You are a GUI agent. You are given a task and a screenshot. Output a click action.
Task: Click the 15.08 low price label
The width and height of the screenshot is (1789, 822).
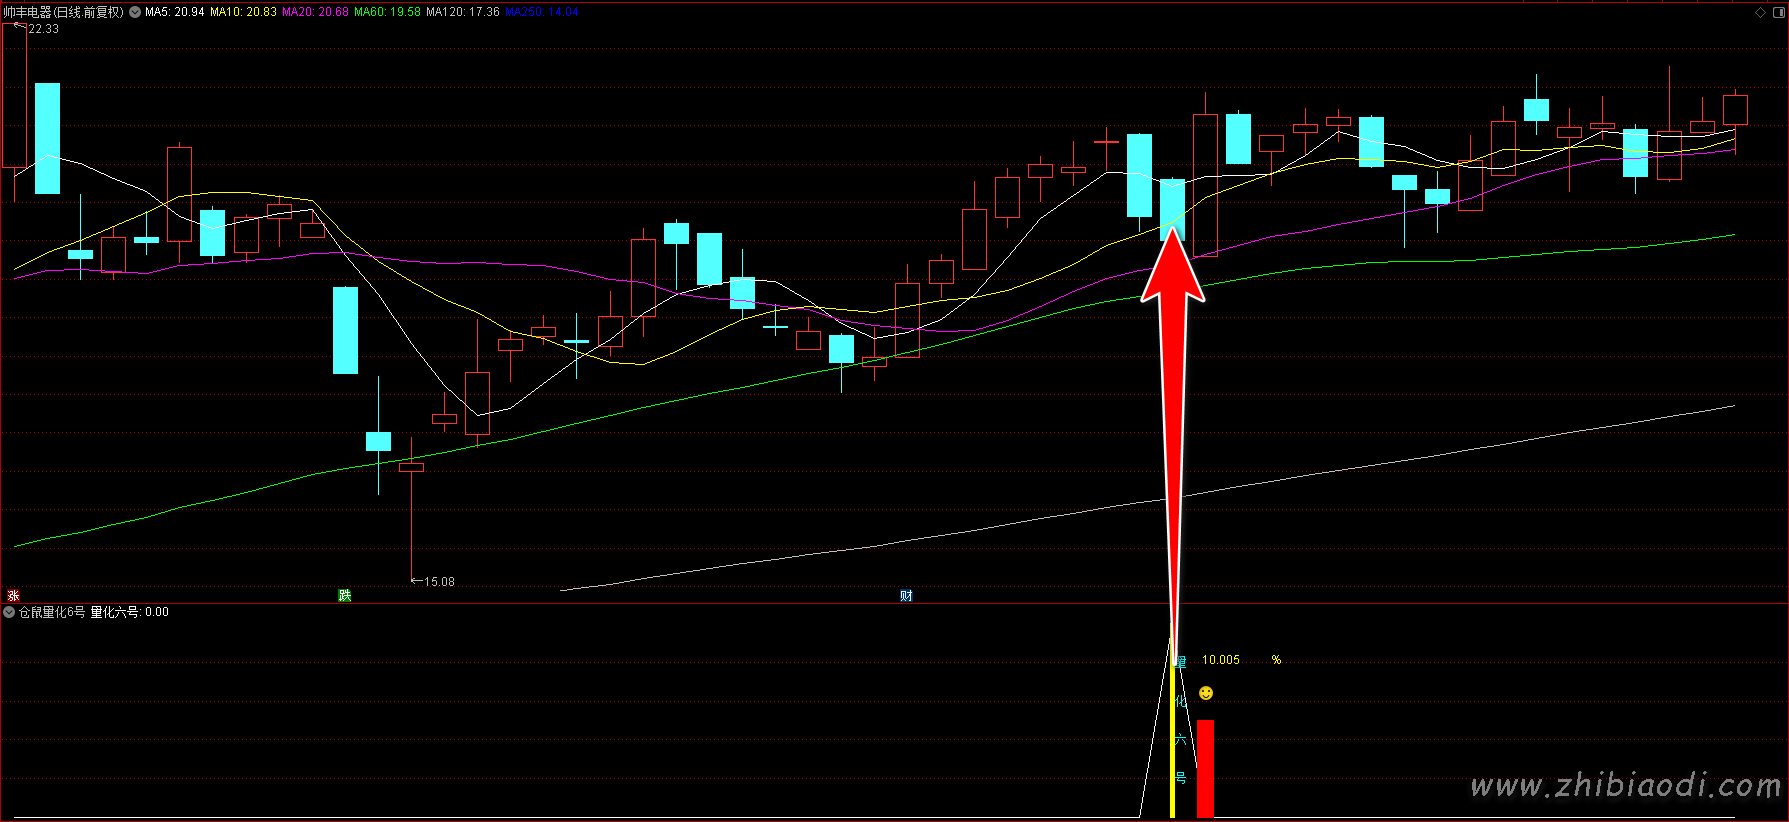439,582
